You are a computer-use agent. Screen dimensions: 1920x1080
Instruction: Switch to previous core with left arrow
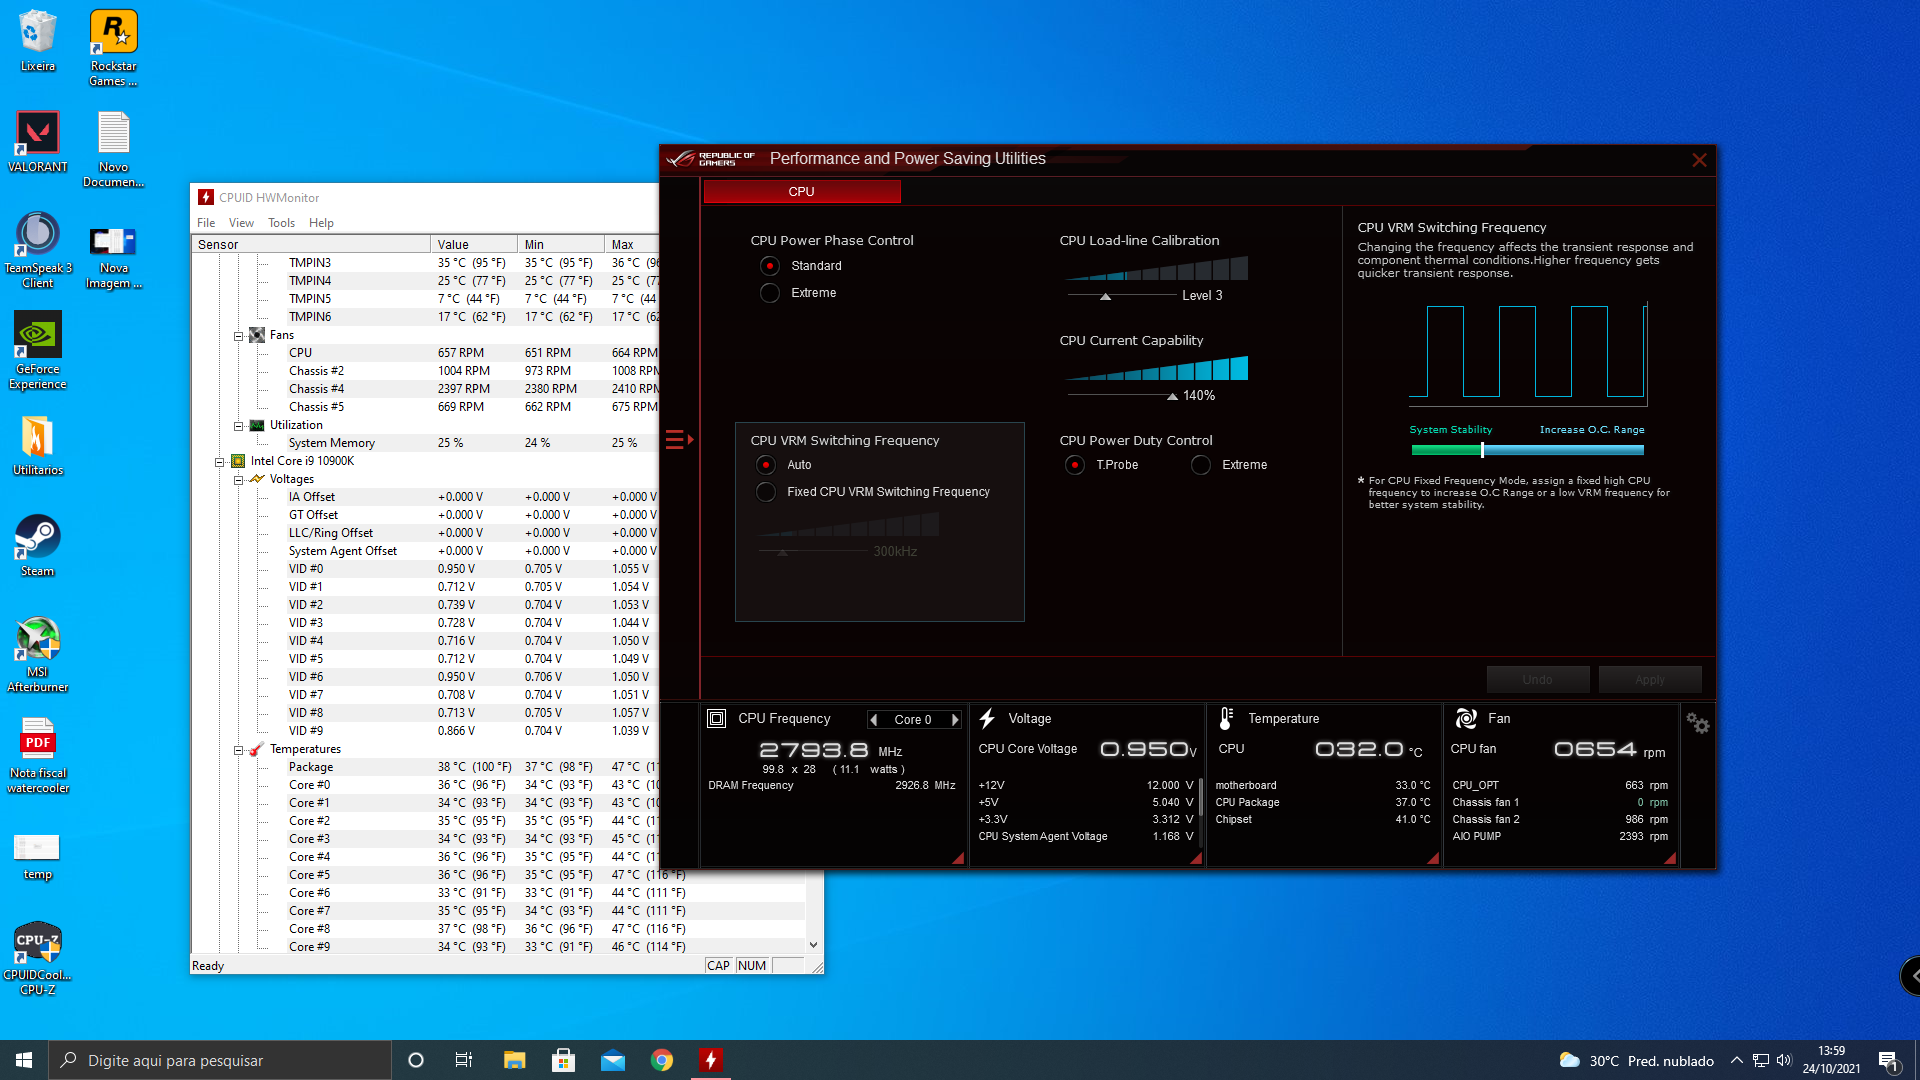click(874, 720)
